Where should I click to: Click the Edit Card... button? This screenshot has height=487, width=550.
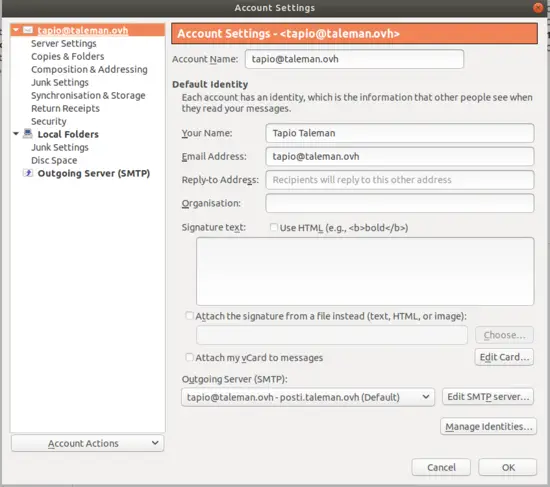[x=504, y=357]
